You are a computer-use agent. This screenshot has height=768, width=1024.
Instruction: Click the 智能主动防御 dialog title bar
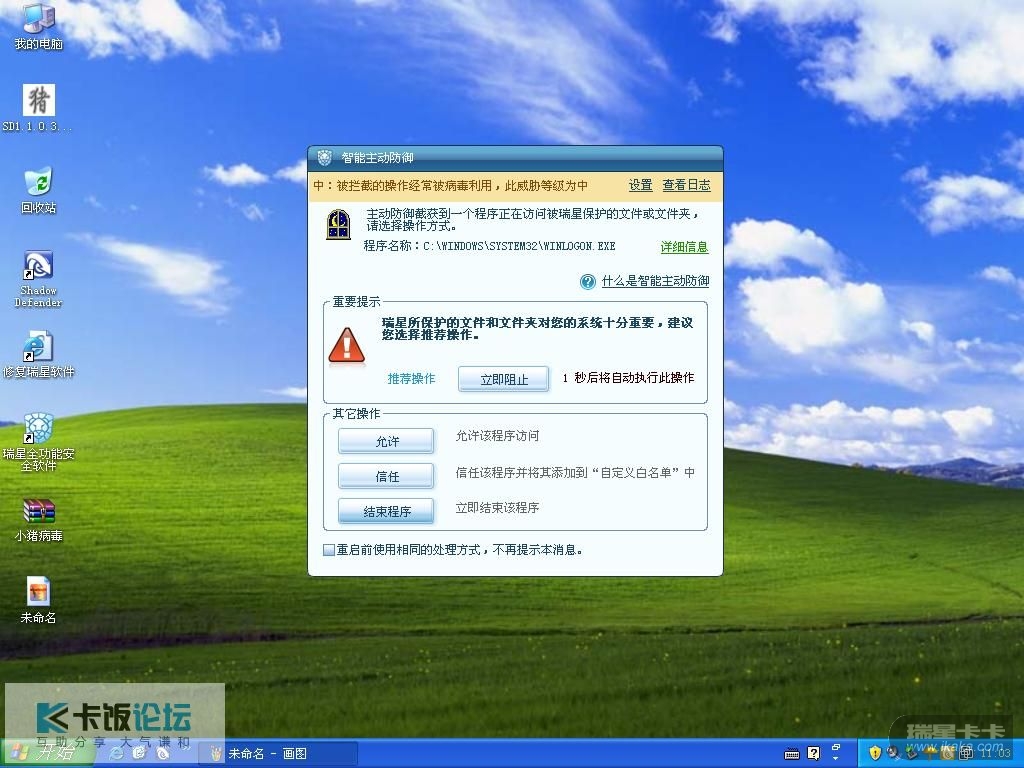(515, 157)
